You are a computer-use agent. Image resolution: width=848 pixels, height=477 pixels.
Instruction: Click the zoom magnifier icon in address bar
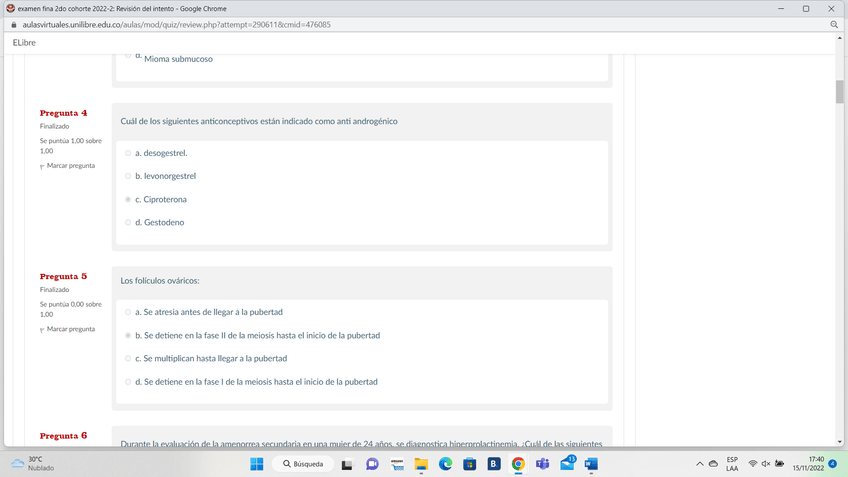[834, 25]
